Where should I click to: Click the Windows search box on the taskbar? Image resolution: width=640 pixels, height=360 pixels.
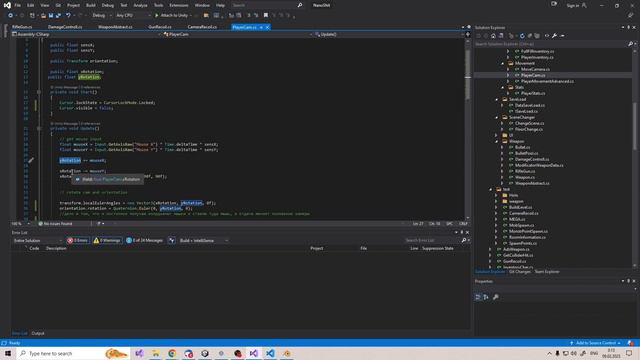tap(73, 353)
